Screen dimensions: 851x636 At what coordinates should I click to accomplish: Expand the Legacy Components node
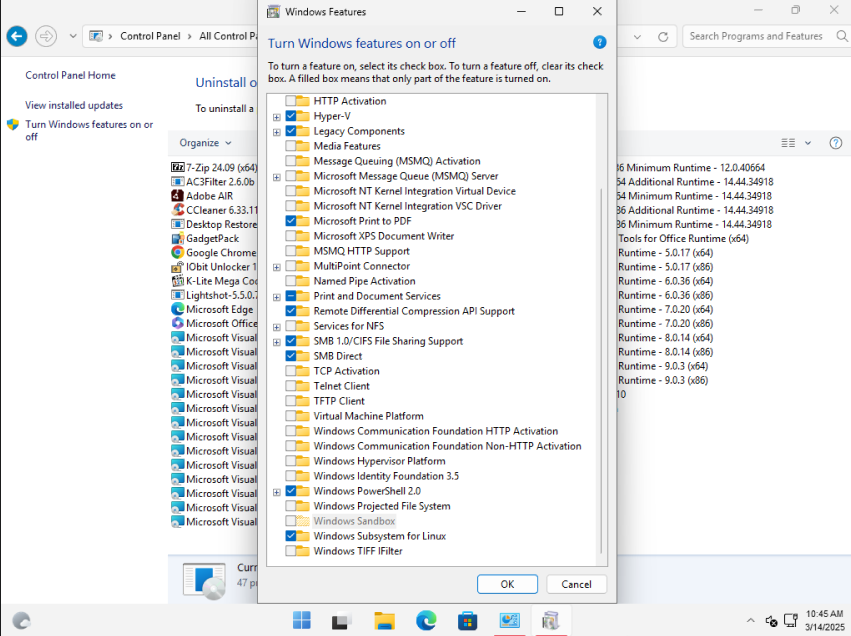pyautogui.click(x=277, y=132)
